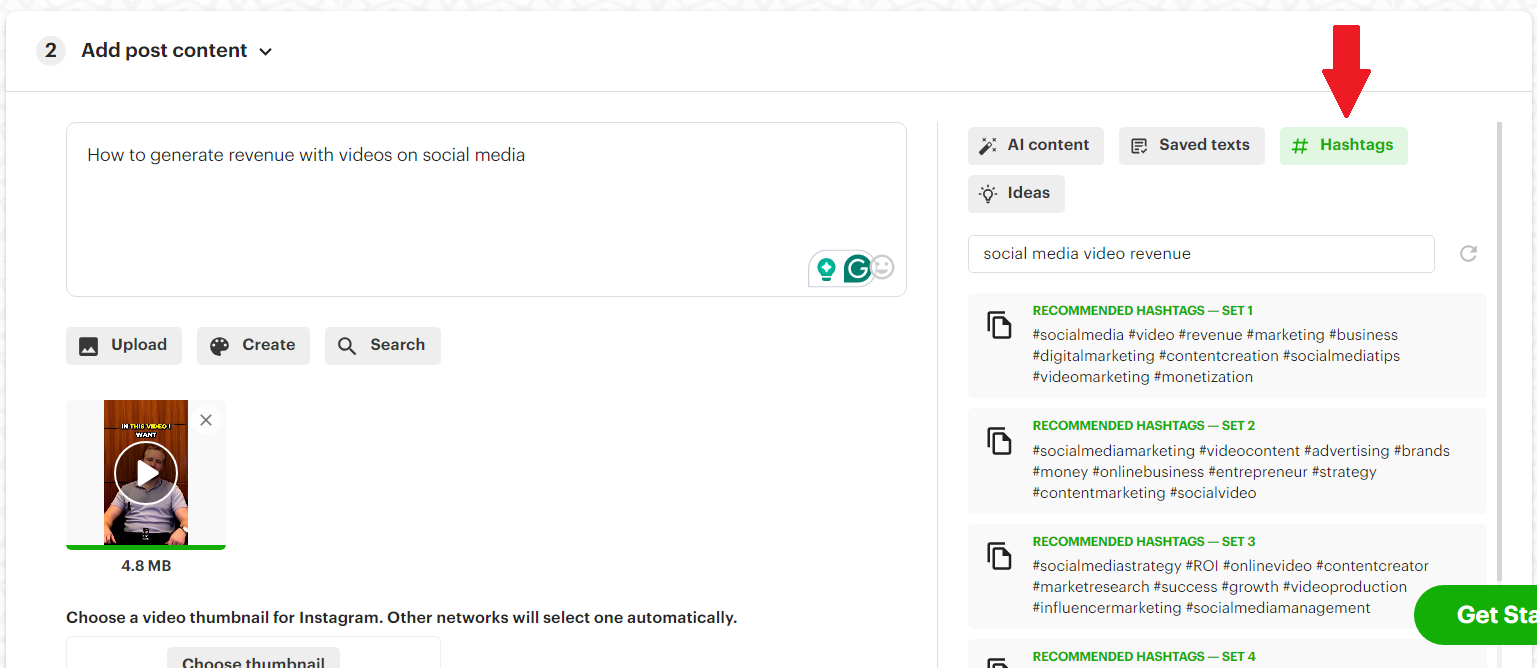The height and width of the screenshot is (668, 1537).
Task: Open the Ideas tab
Action: (x=1016, y=194)
